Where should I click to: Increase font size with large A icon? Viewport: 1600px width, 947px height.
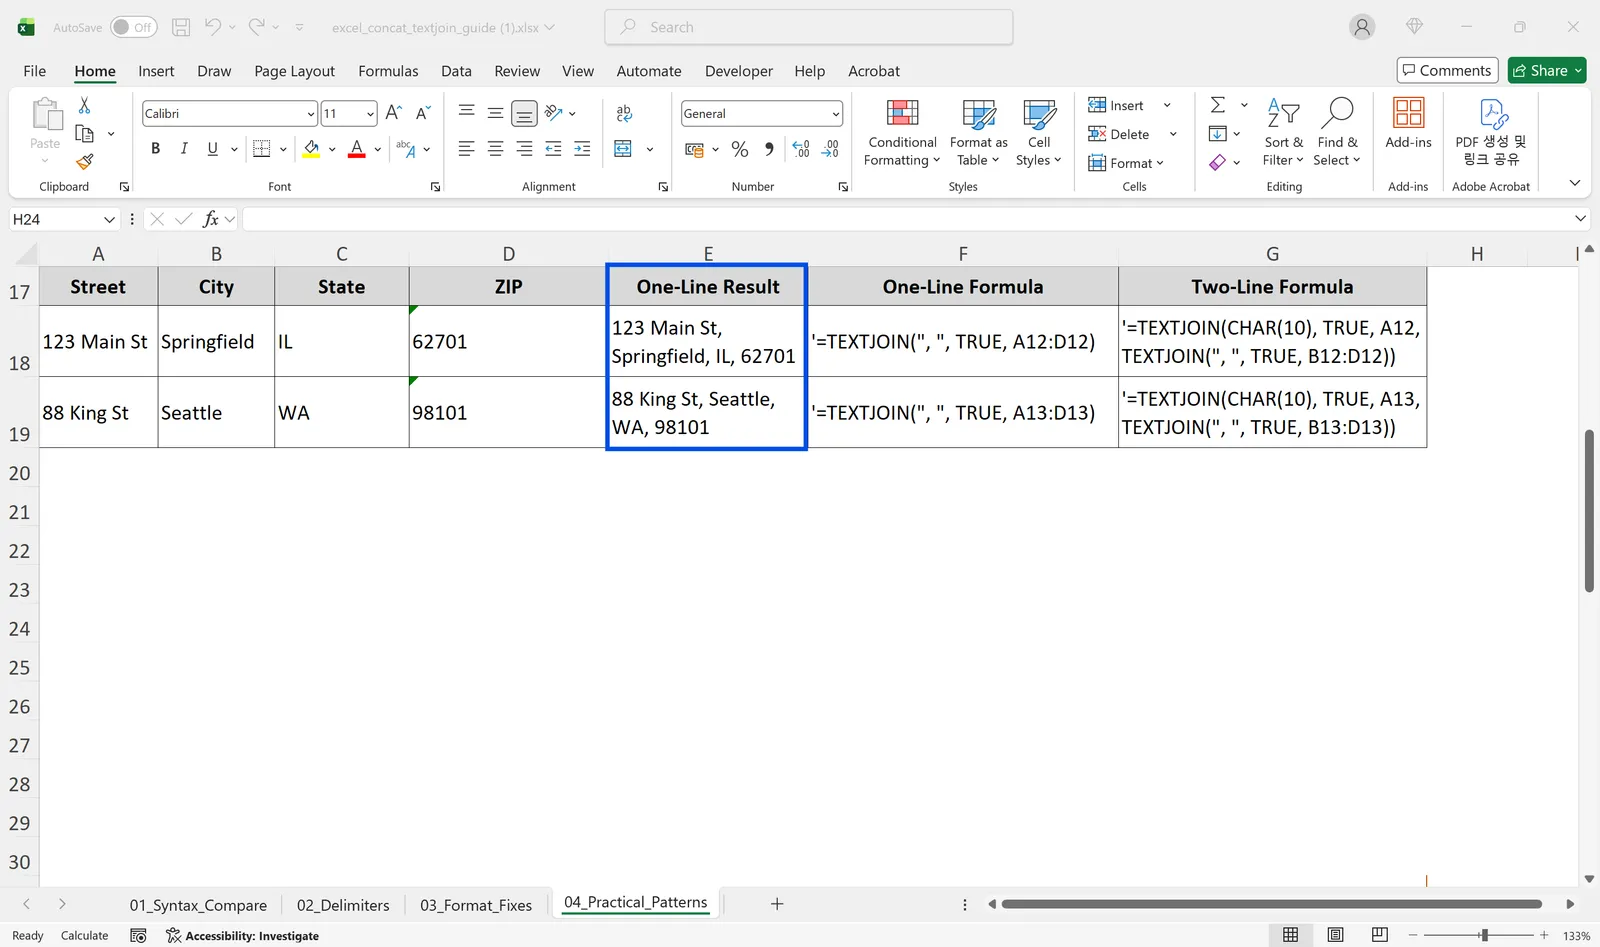394,113
